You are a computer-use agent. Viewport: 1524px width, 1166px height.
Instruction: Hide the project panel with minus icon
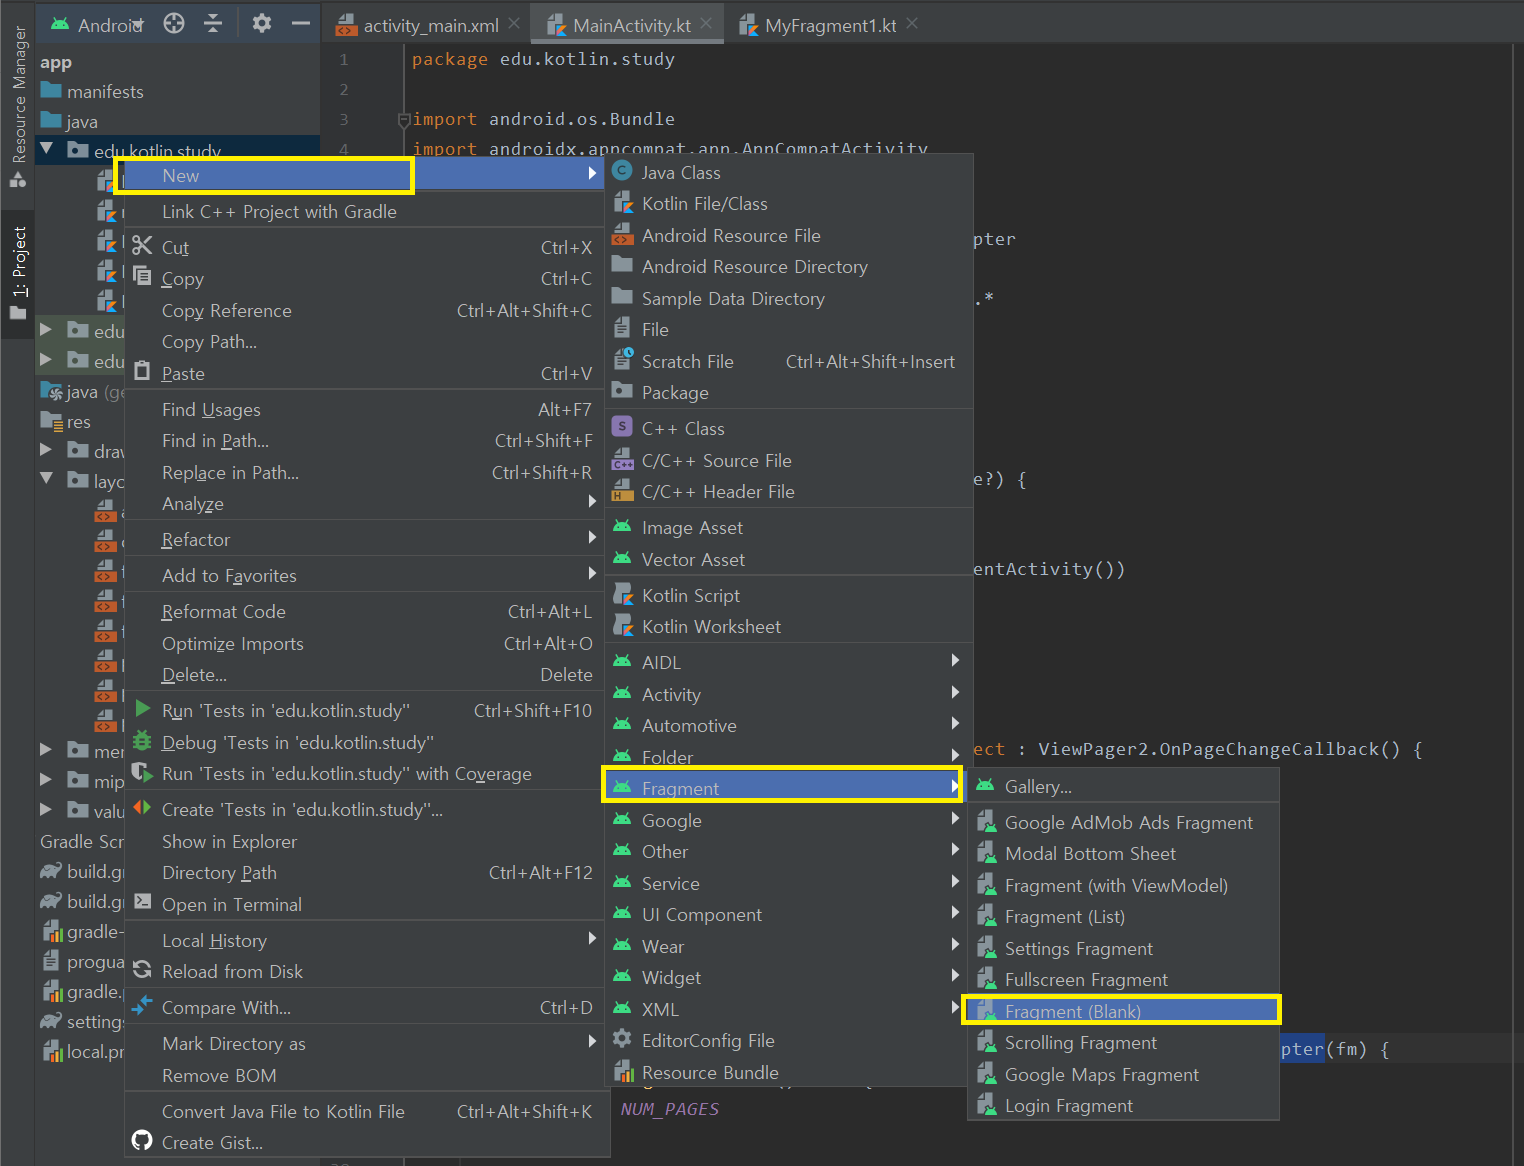300,23
